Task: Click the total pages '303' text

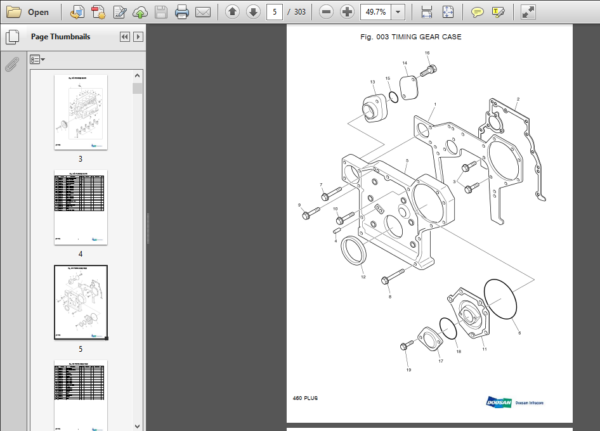Action: [x=300, y=12]
